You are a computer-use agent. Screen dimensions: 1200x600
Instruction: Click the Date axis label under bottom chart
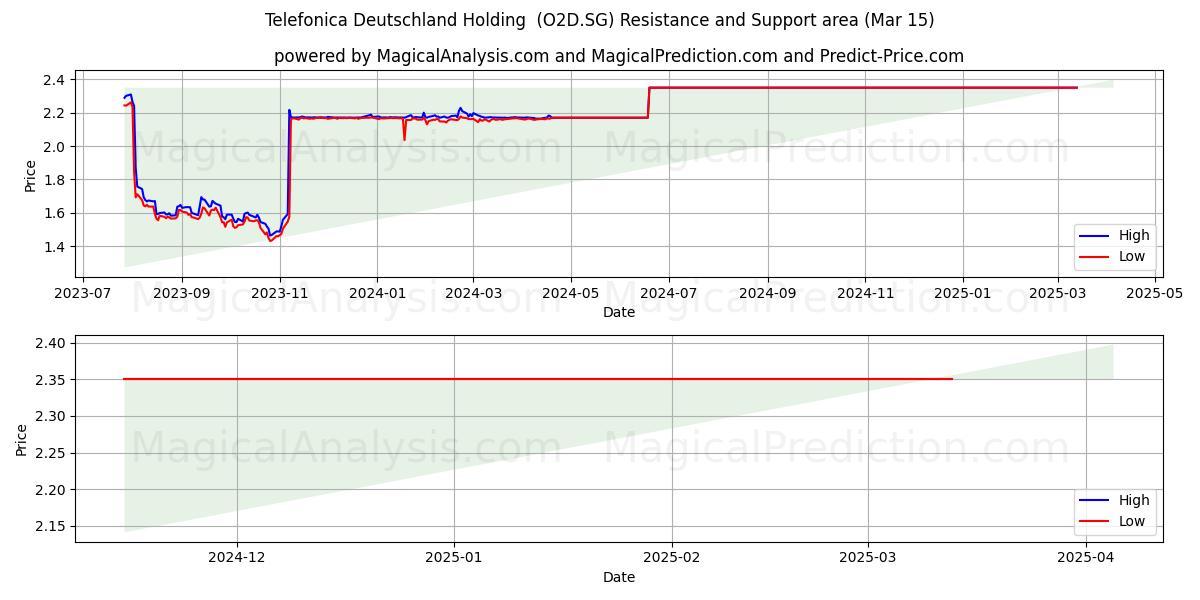coord(619,578)
